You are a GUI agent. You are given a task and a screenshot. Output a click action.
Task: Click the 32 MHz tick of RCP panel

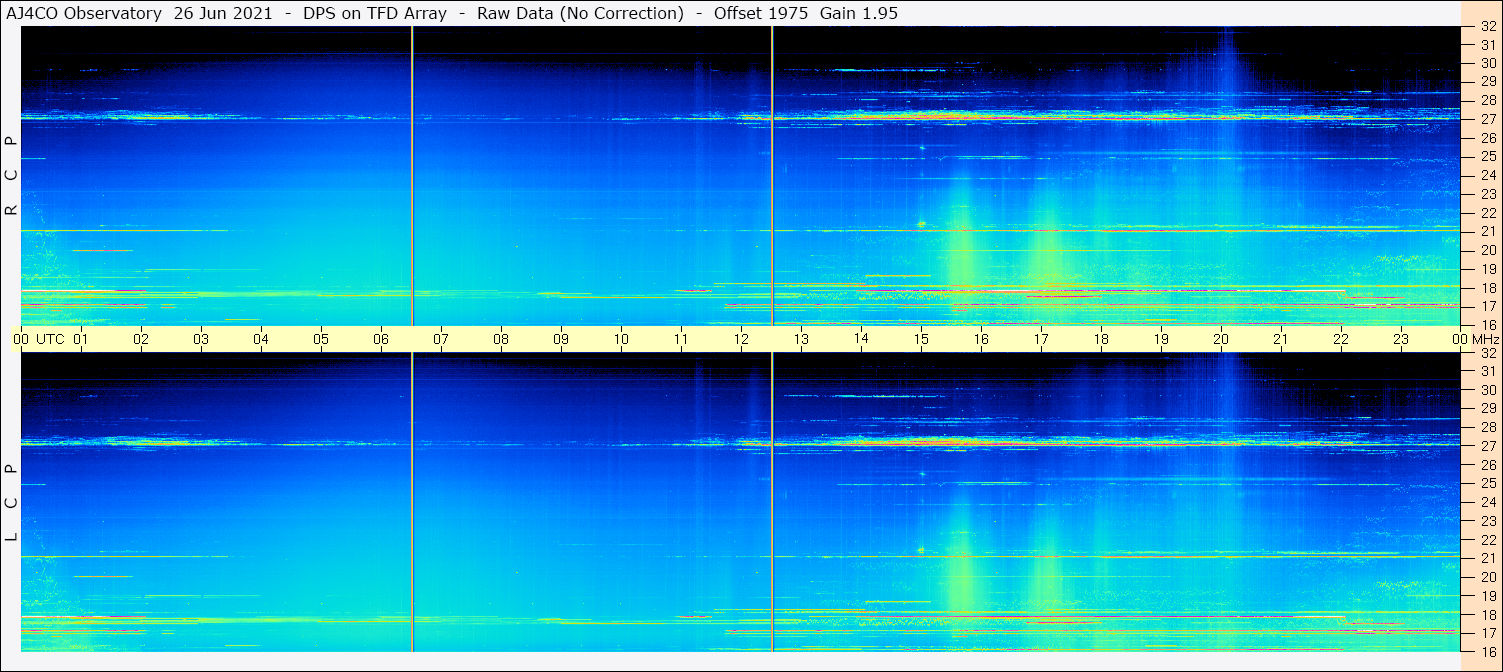[x=1487, y=27]
